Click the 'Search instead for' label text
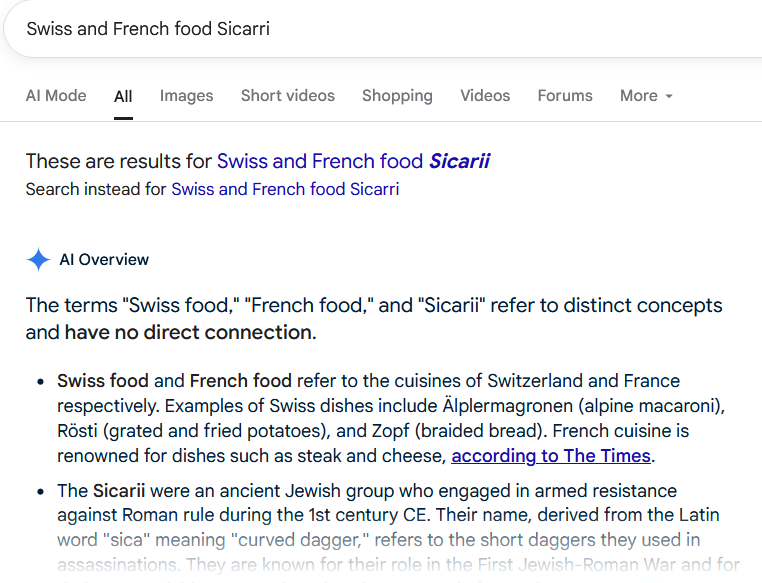Image resolution: width=762 pixels, height=583 pixels. 96,189
